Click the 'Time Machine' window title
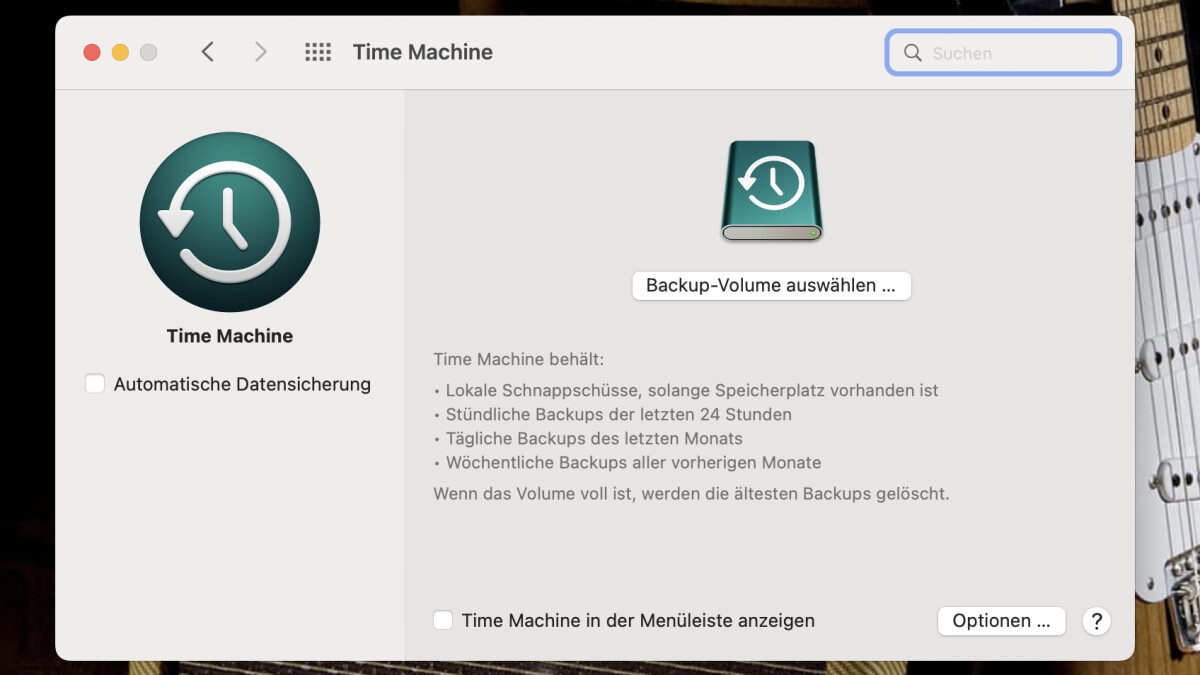The height and width of the screenshot is (675, 1200). pyautogui.click(x=423, y=52)
